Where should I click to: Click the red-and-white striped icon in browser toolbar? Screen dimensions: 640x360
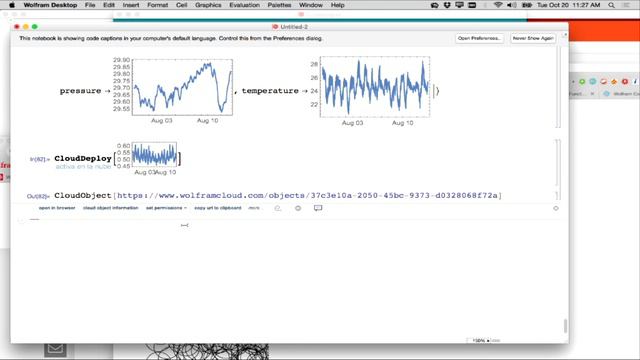(x=603, y=82)
